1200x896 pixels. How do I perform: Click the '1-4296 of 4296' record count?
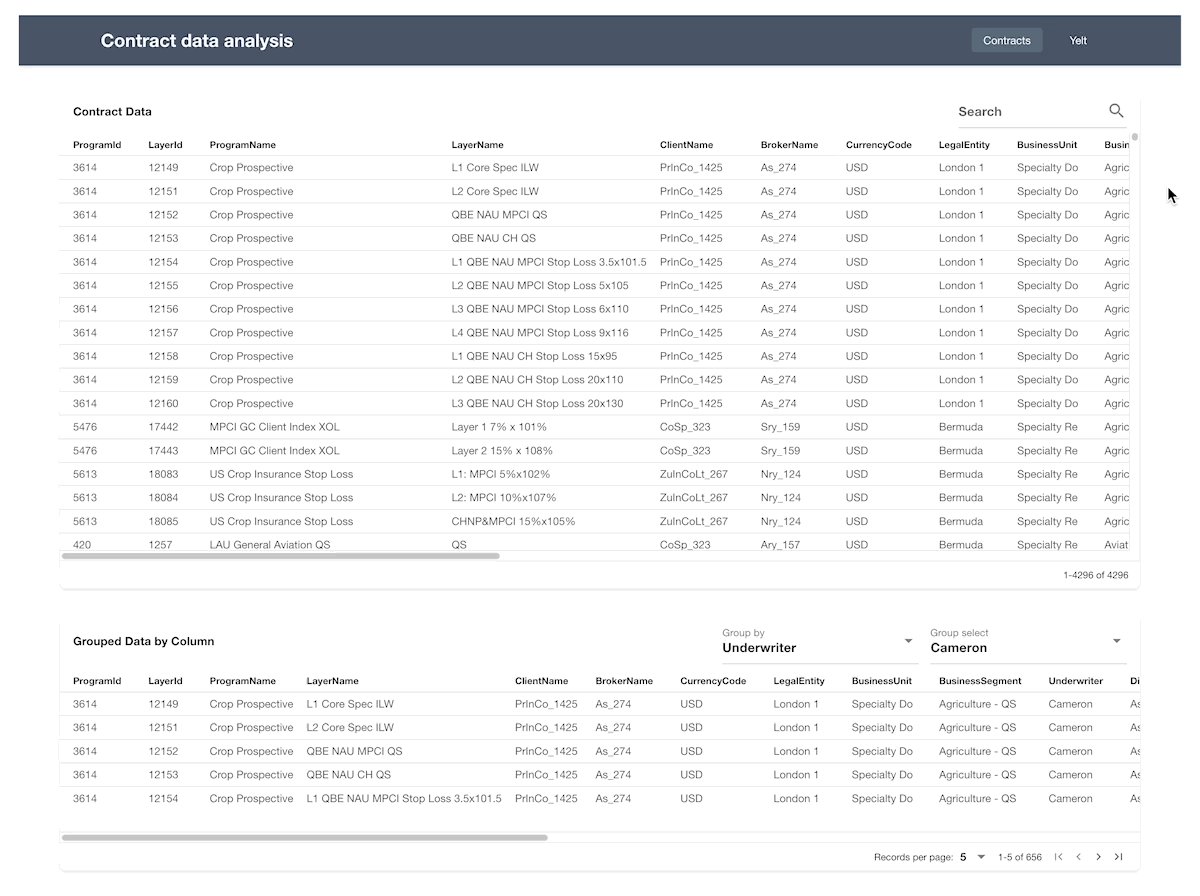tap(1096, 575)
